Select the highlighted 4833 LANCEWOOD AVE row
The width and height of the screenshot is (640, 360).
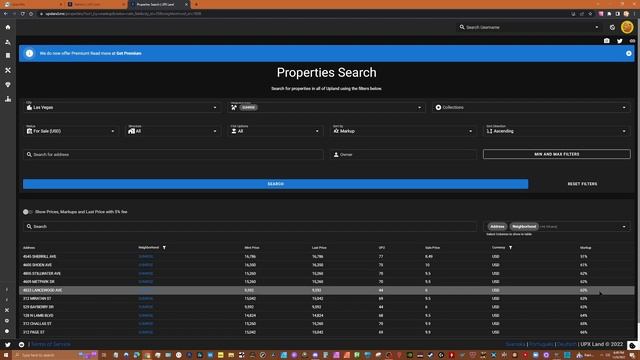327,290
